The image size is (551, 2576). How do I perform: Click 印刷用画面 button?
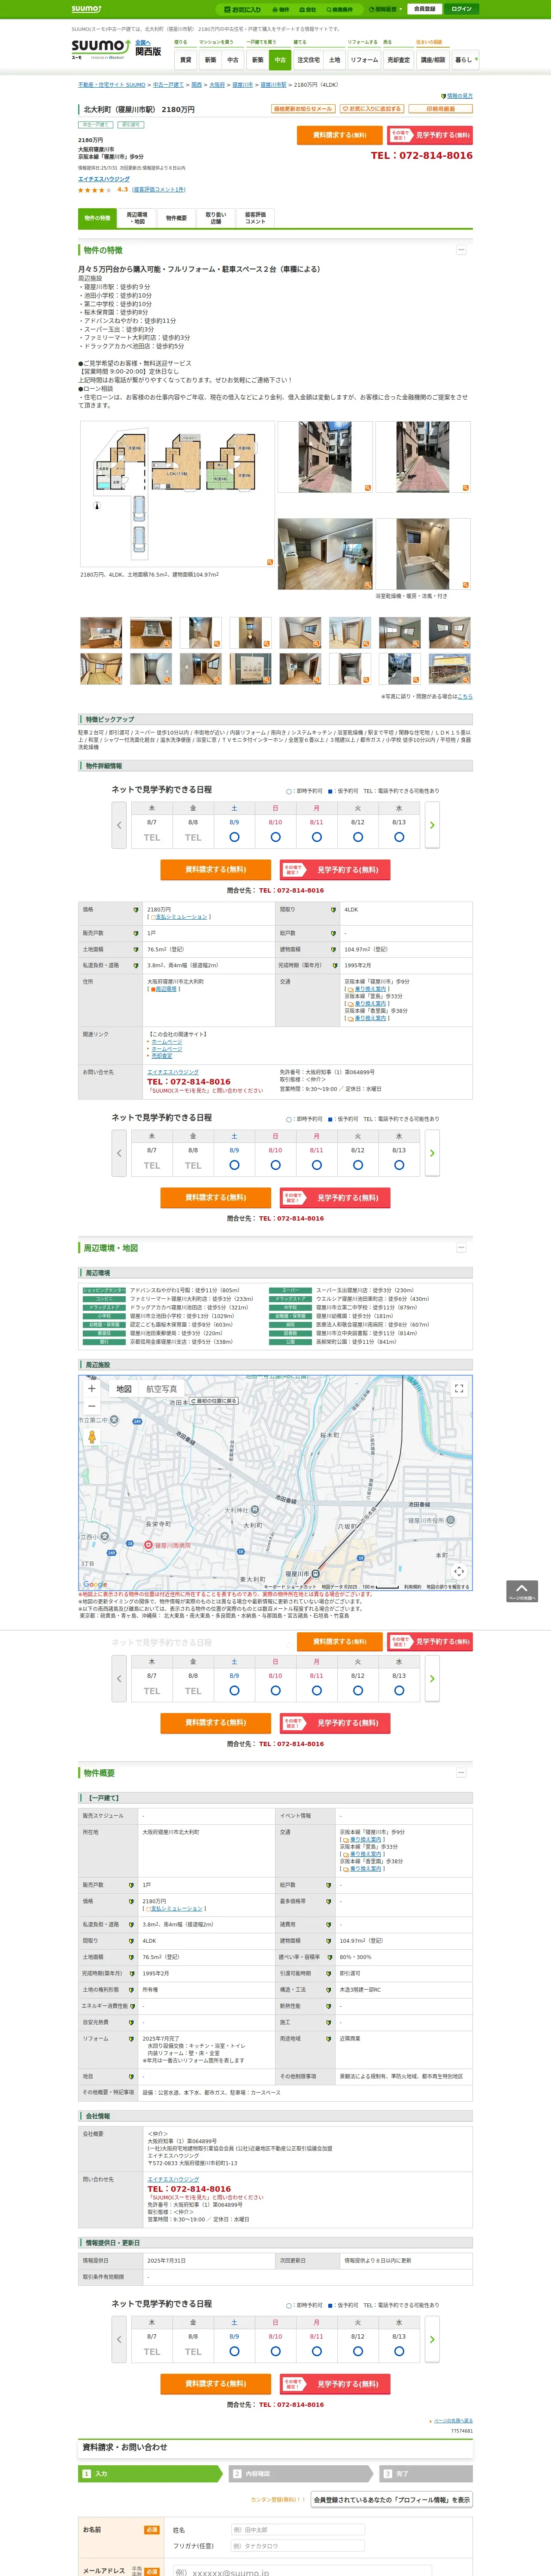(440, 109)
